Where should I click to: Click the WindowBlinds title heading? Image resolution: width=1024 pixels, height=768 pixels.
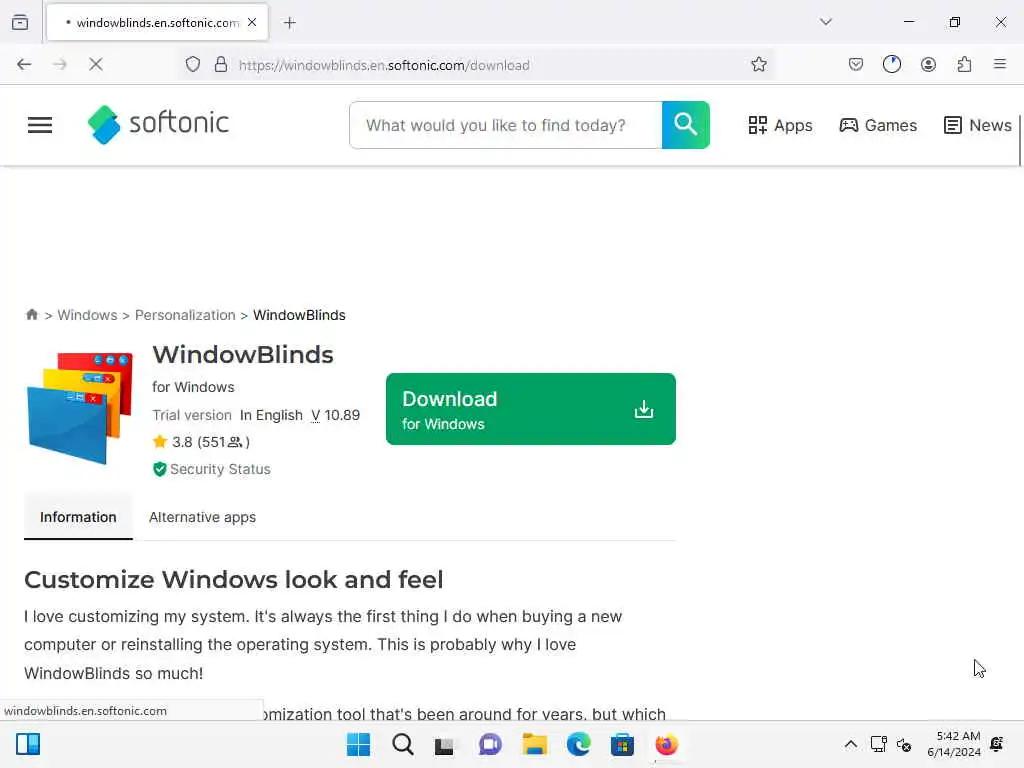243,355
